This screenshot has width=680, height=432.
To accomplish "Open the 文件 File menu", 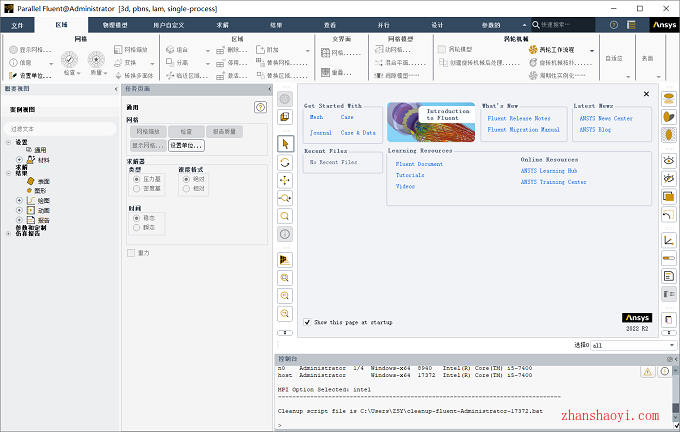I will pyautogui.click(x=17, y=25).
